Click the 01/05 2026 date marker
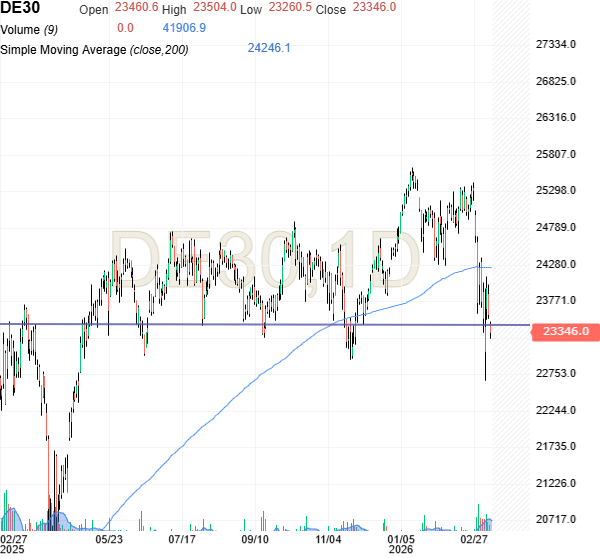Image resolution: width=600 pixels, height=558 pixels. coord(402,543)
